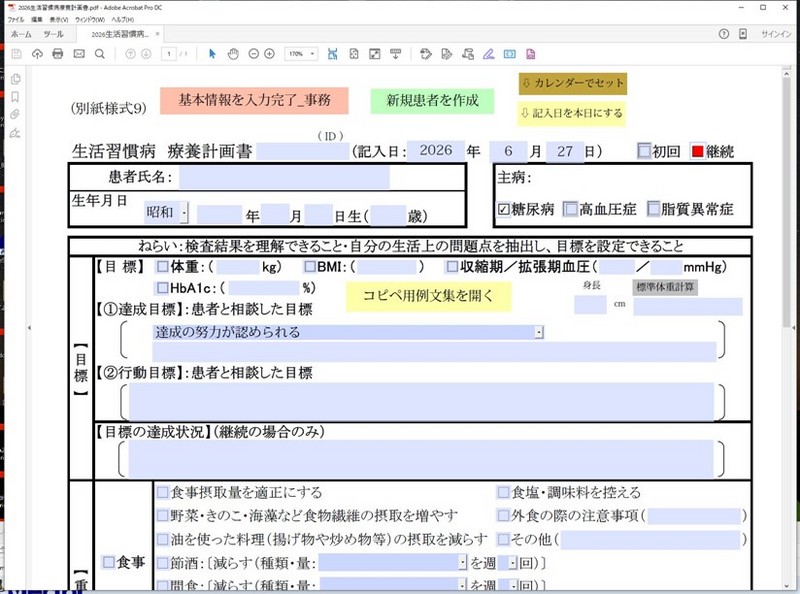Screen dimensions: 800x594
Task: Enter full screen mode icon
Action: point(374,54)
